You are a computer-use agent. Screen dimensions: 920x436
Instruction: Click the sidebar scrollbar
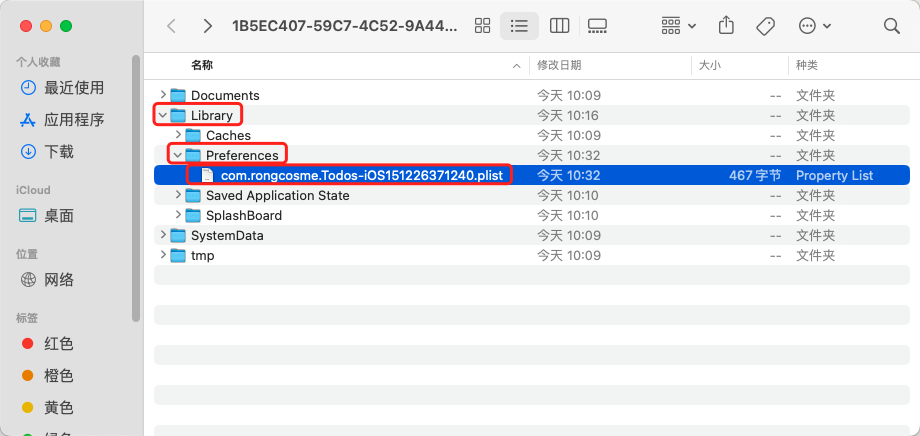pos(136,188)
